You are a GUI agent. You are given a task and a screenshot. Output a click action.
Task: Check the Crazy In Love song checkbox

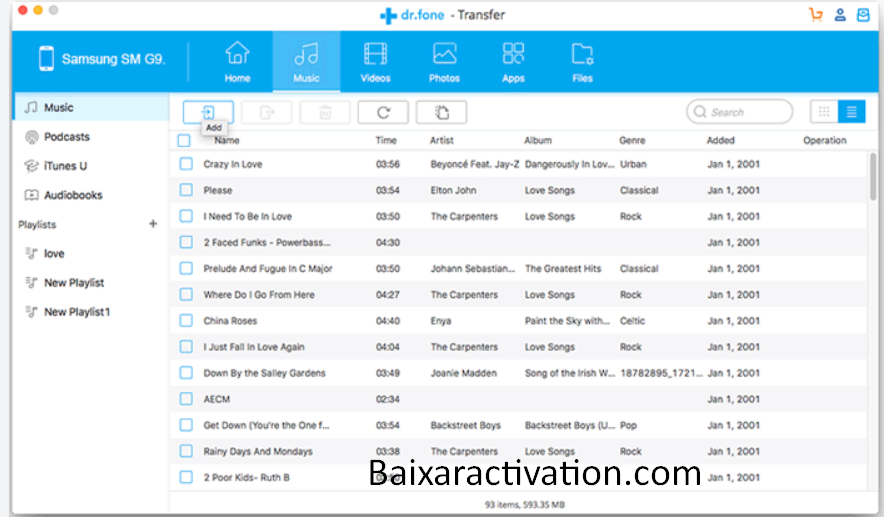186,164
